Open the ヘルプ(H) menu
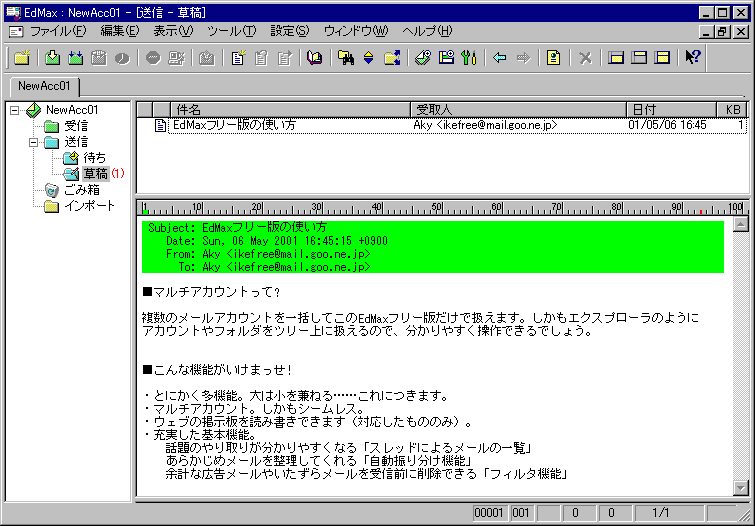Screen dimensions: 755x526 (x=427, y=31)
